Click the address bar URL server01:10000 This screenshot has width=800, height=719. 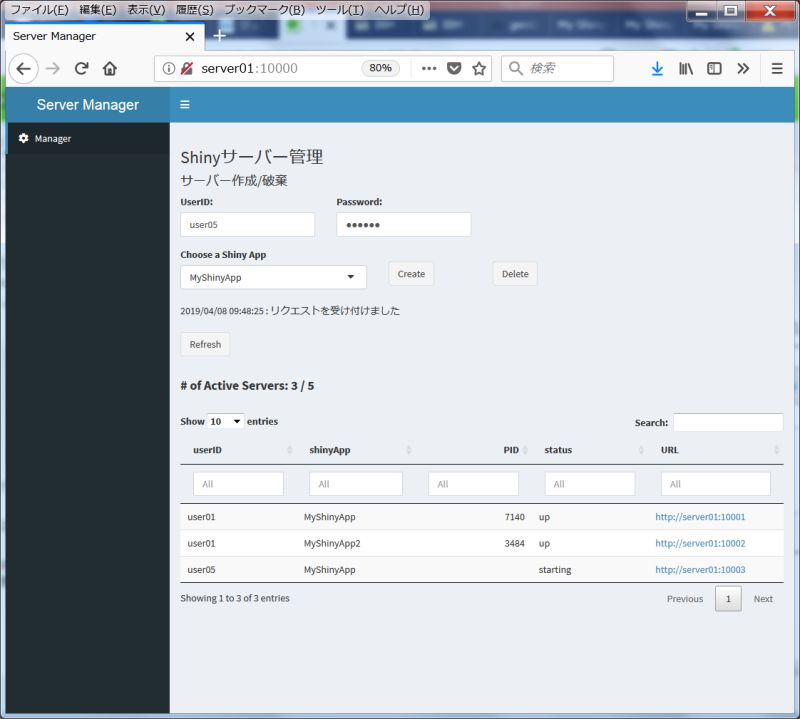coord(249,68)
